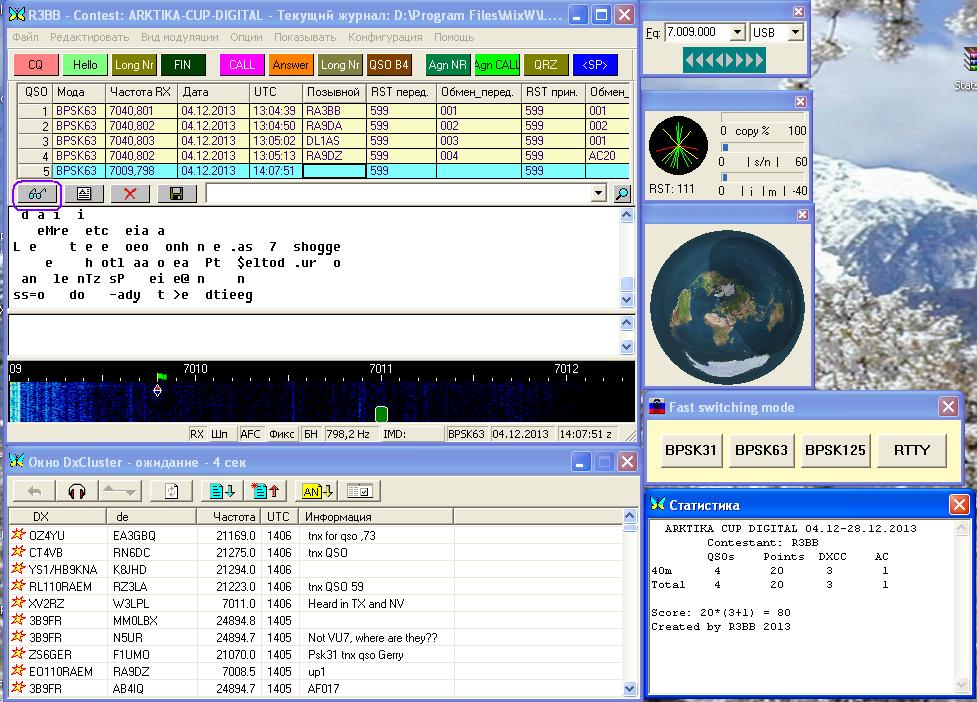Click the yellow AN filter icon in DxCluster
The width and height of the screenshot is (977, 702).
317,491
